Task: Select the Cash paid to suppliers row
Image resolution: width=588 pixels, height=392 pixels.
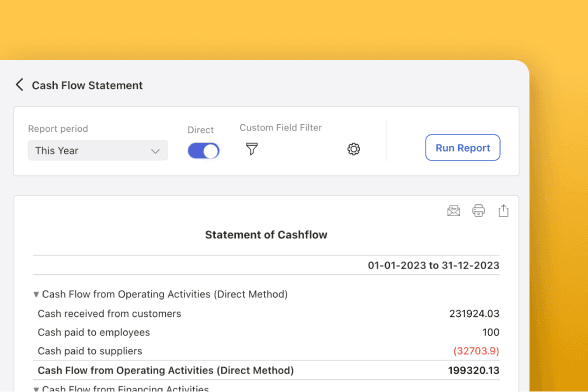Action: 266,351
